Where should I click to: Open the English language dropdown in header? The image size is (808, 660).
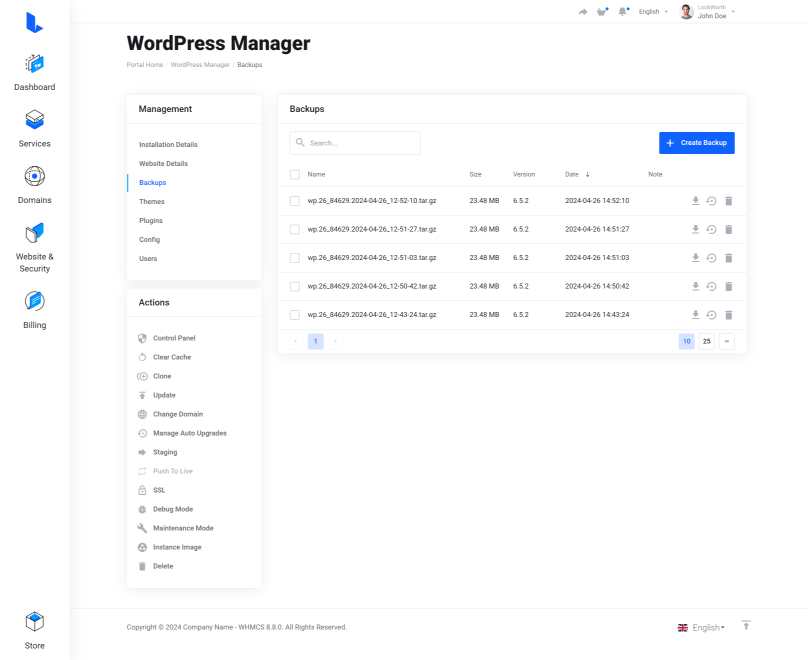click(653, 11)
